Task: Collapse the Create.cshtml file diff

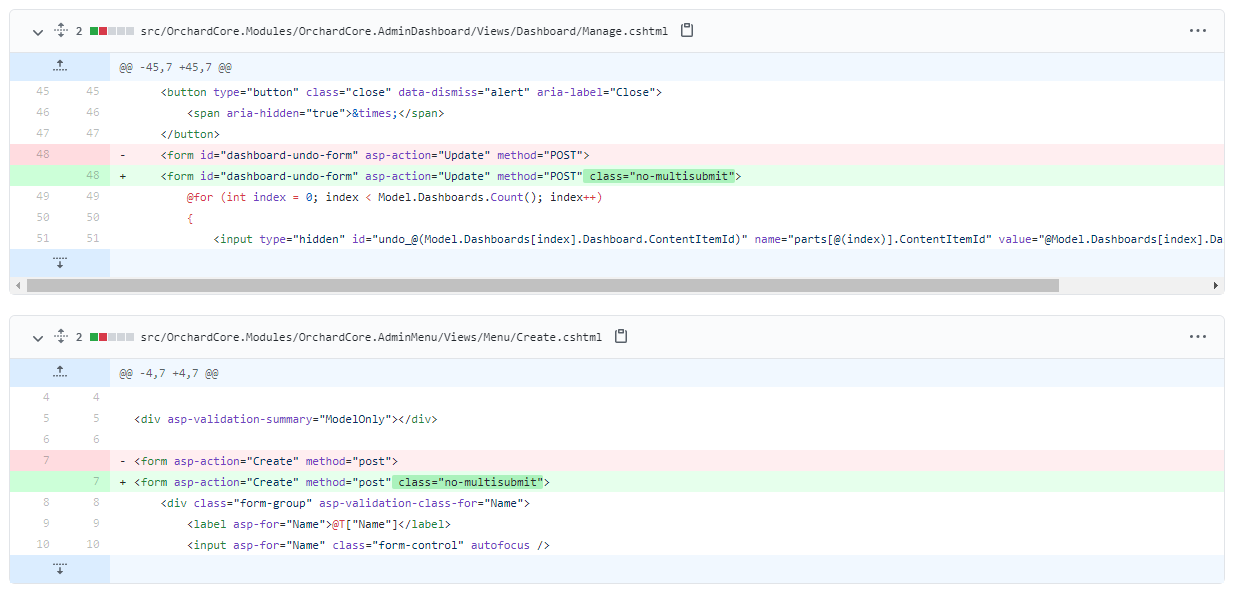Action: coord(38,337)
